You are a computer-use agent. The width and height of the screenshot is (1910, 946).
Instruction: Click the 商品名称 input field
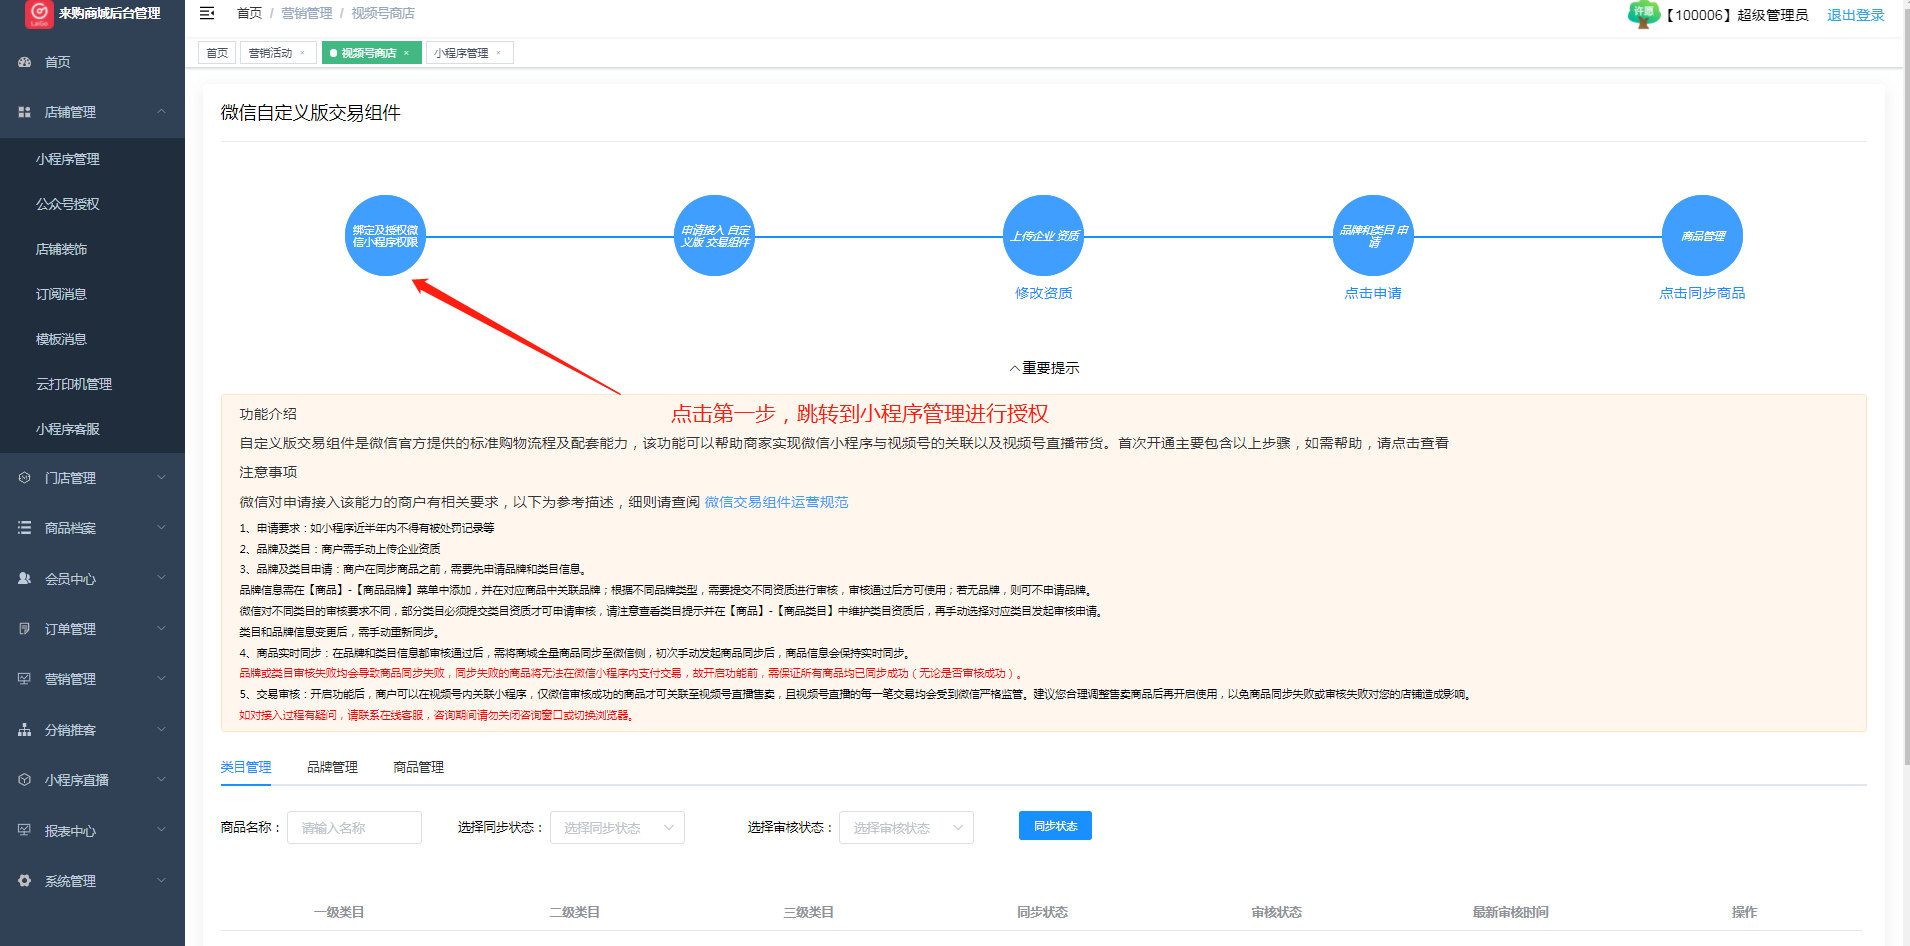pos(354,828)
